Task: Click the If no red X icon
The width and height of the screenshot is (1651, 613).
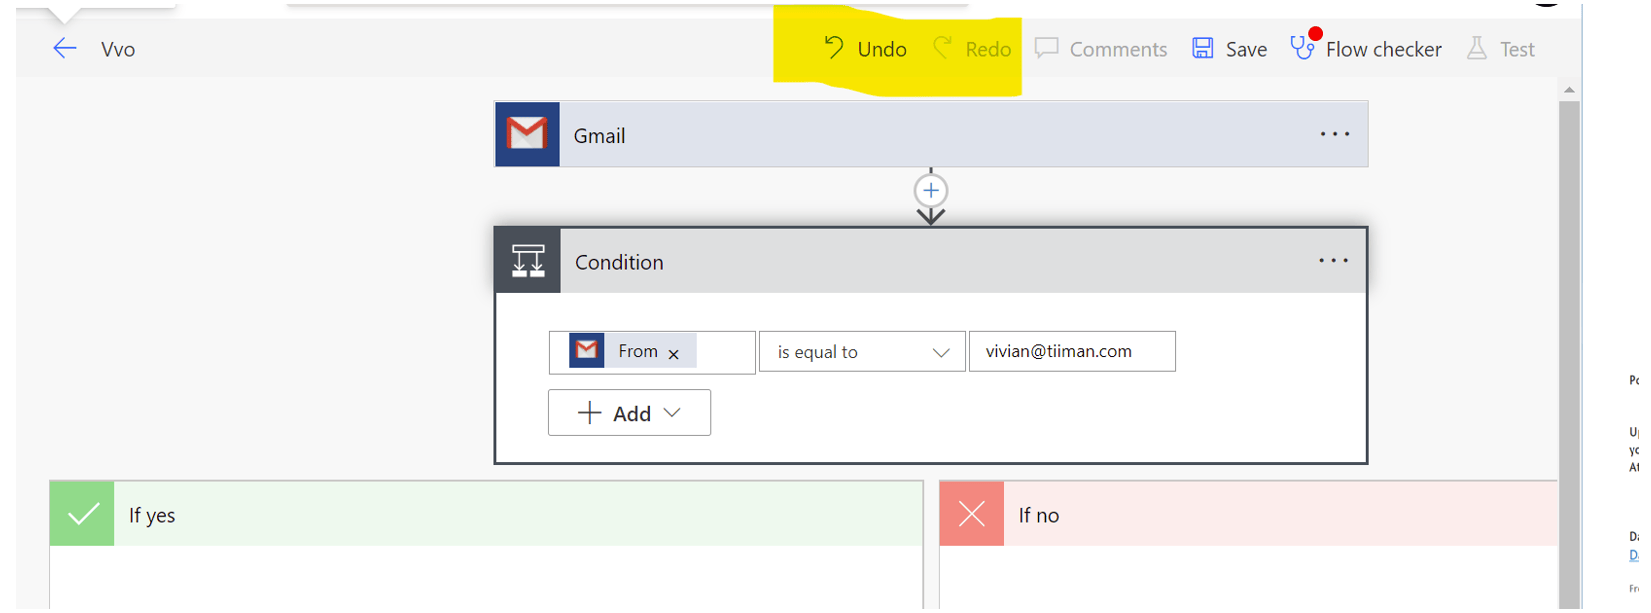Action: click(x=972, y=514)
